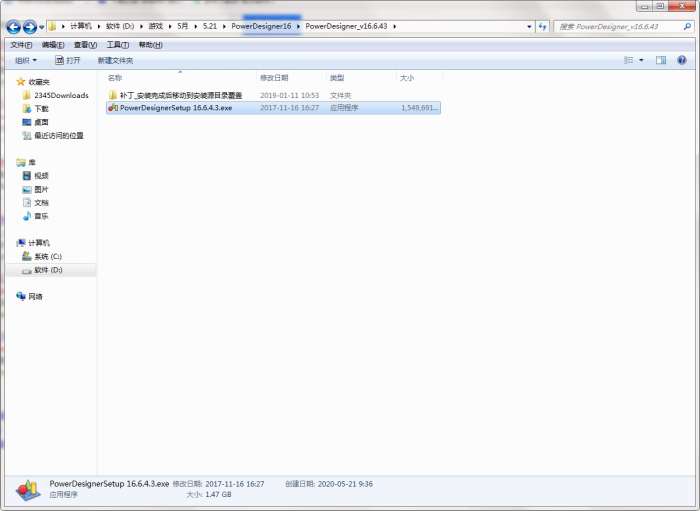Click the 打开 toolbar button
Viewport: 700px width, 511px height.
tap(67, 60)
